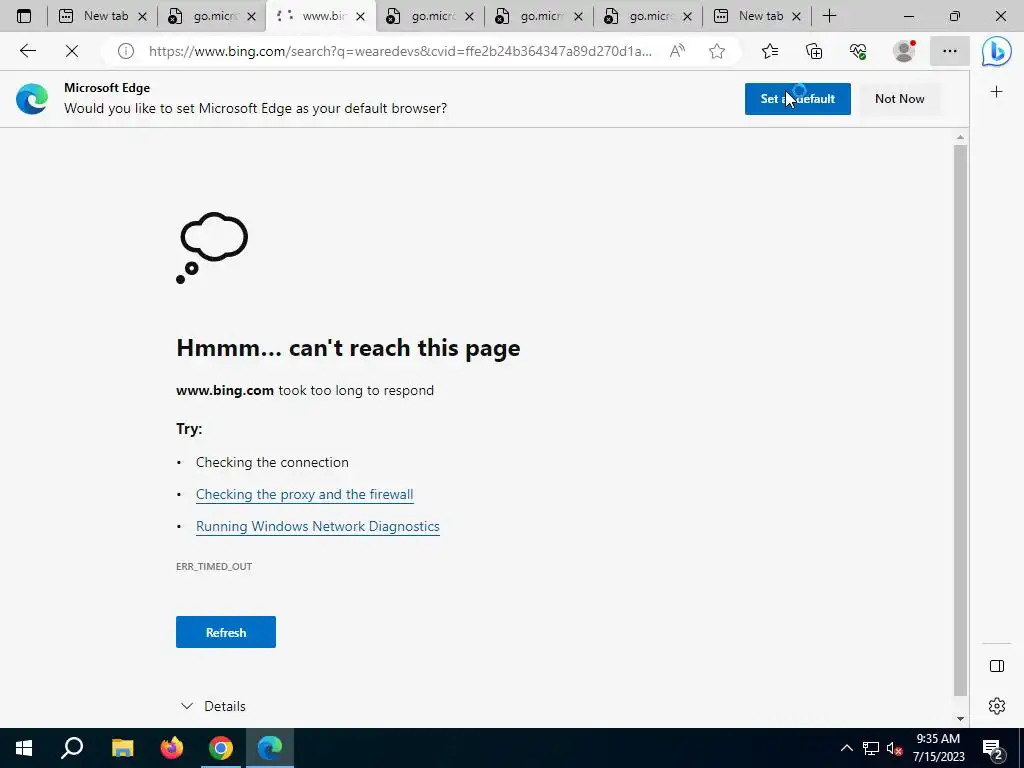Toggle the sidebar panel icon
Screen dimensions: 1024x768
(x=997, y=666)
